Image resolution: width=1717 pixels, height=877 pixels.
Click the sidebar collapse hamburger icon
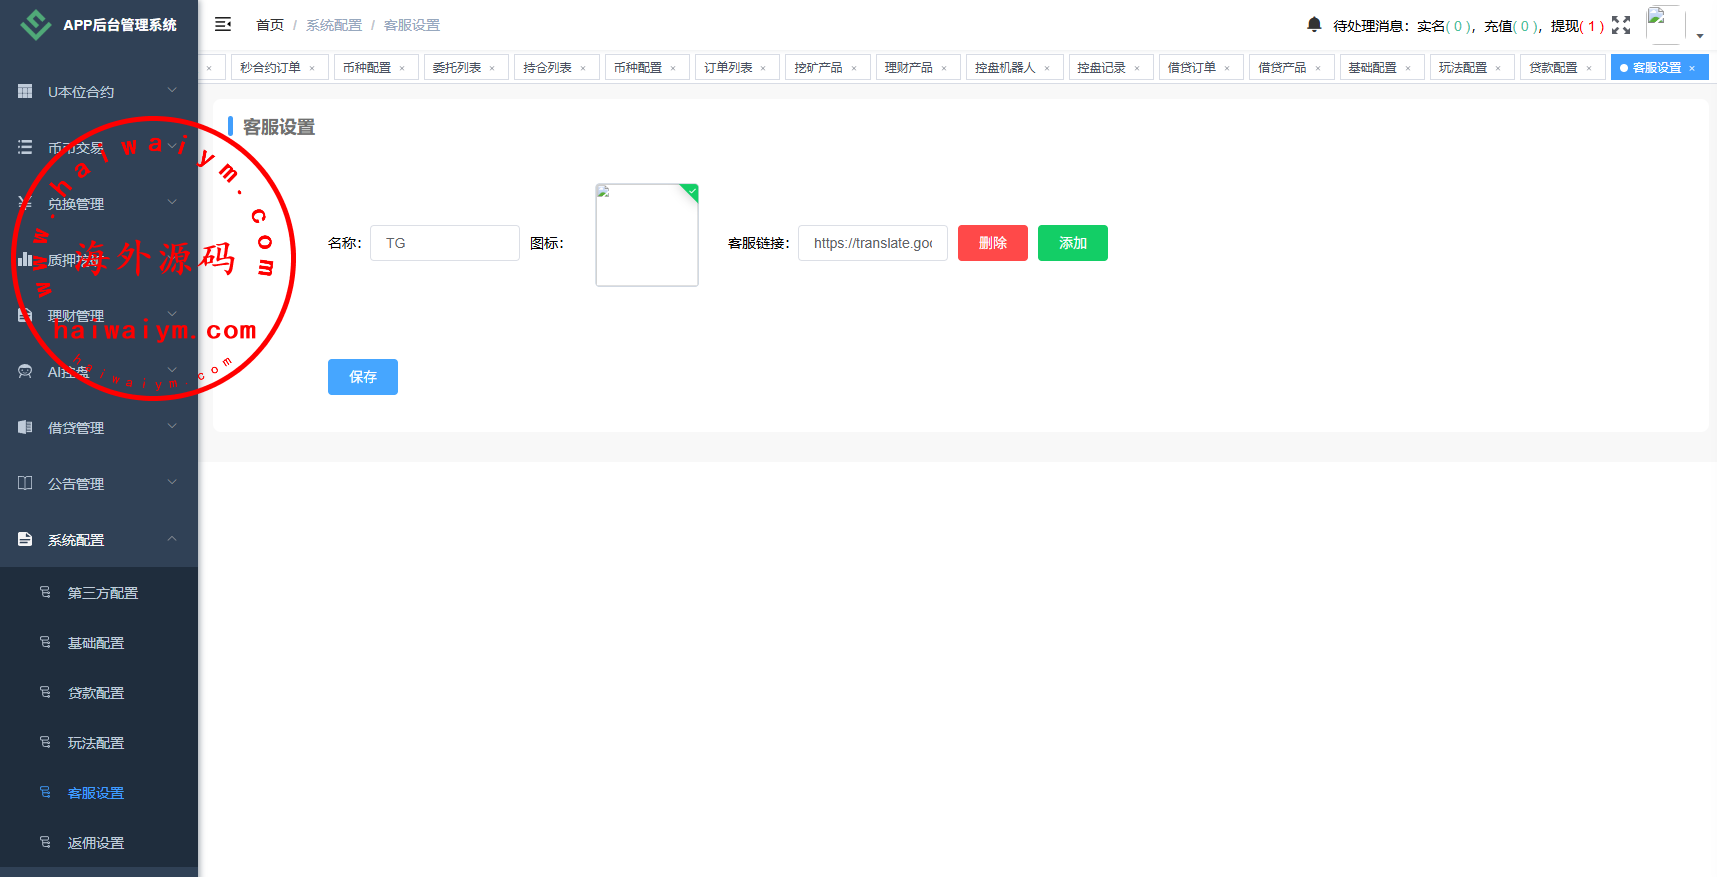coord(223,24)
